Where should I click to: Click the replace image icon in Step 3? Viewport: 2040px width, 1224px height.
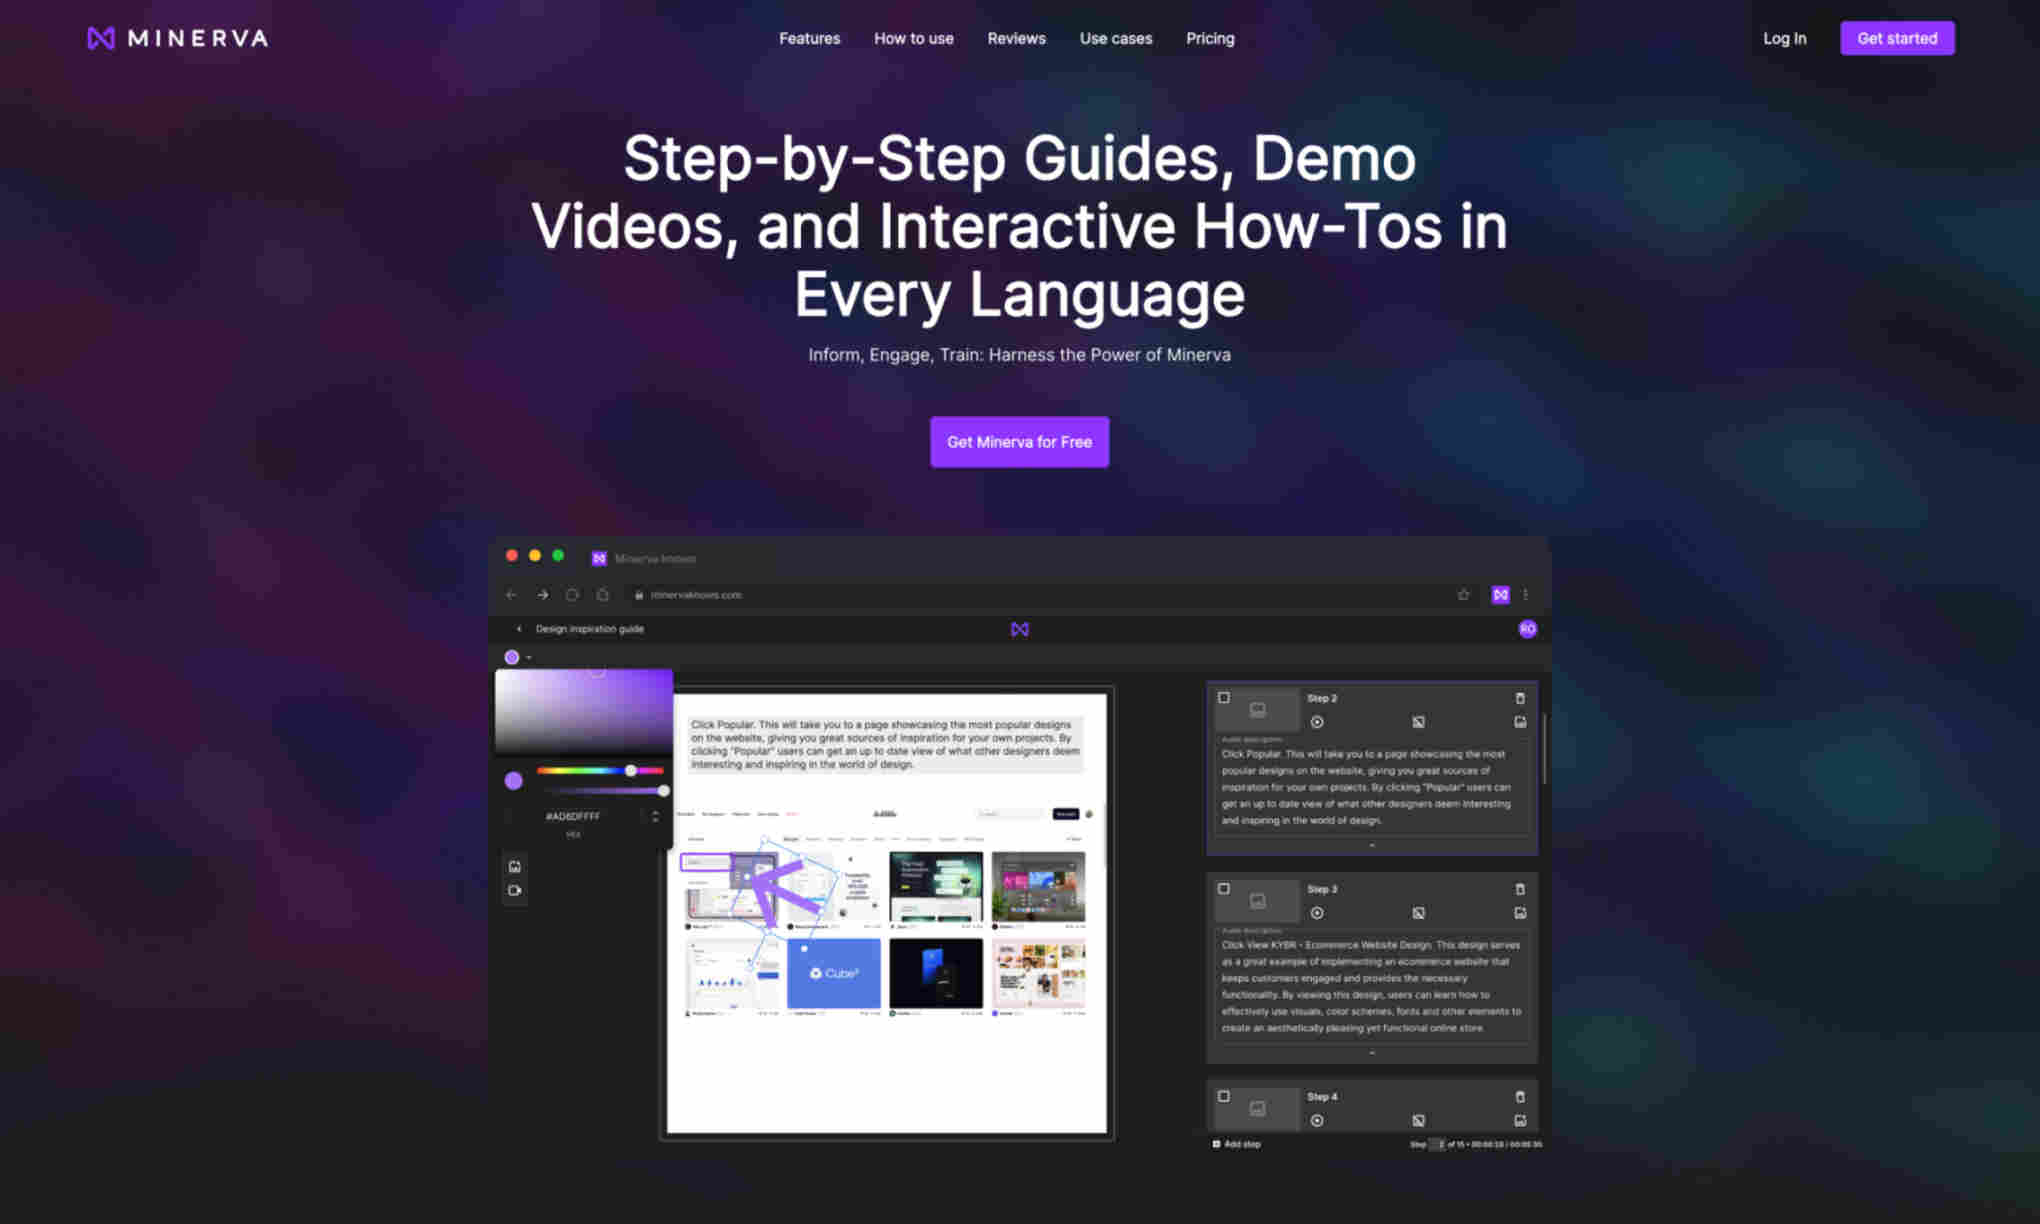[1520, 913]
